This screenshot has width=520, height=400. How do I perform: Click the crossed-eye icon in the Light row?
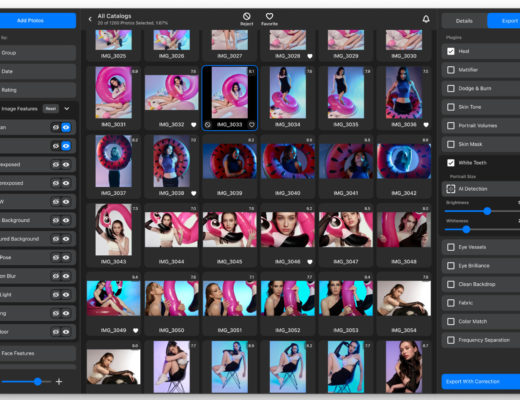point(56,295)
